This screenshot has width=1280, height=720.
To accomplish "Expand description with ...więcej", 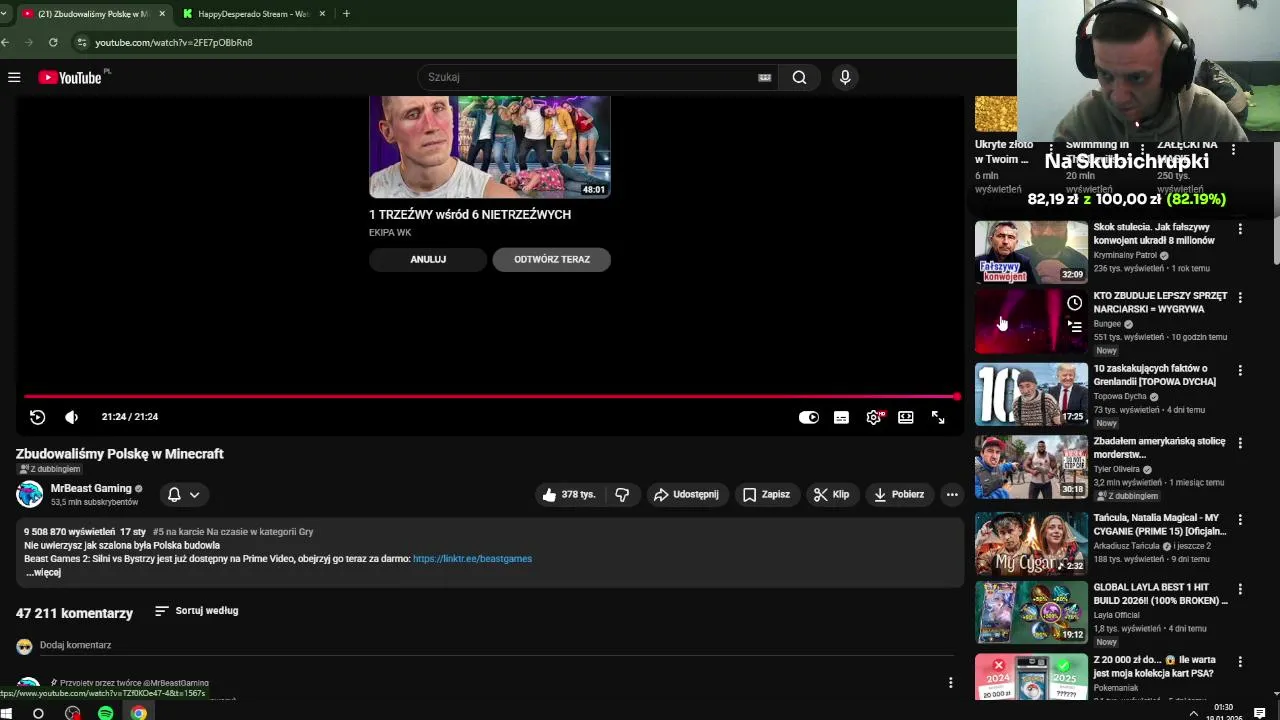I will 44,573.
